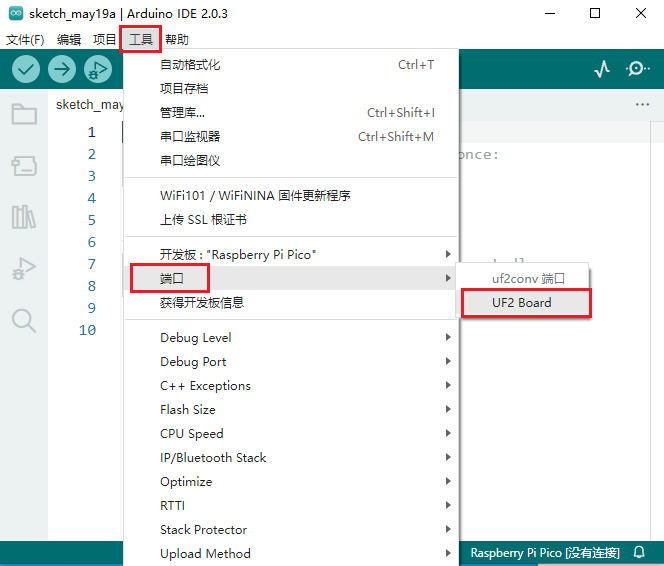Open 串口监视器 from the menu
Screen dimensions: 664x566
coord(291,137)
